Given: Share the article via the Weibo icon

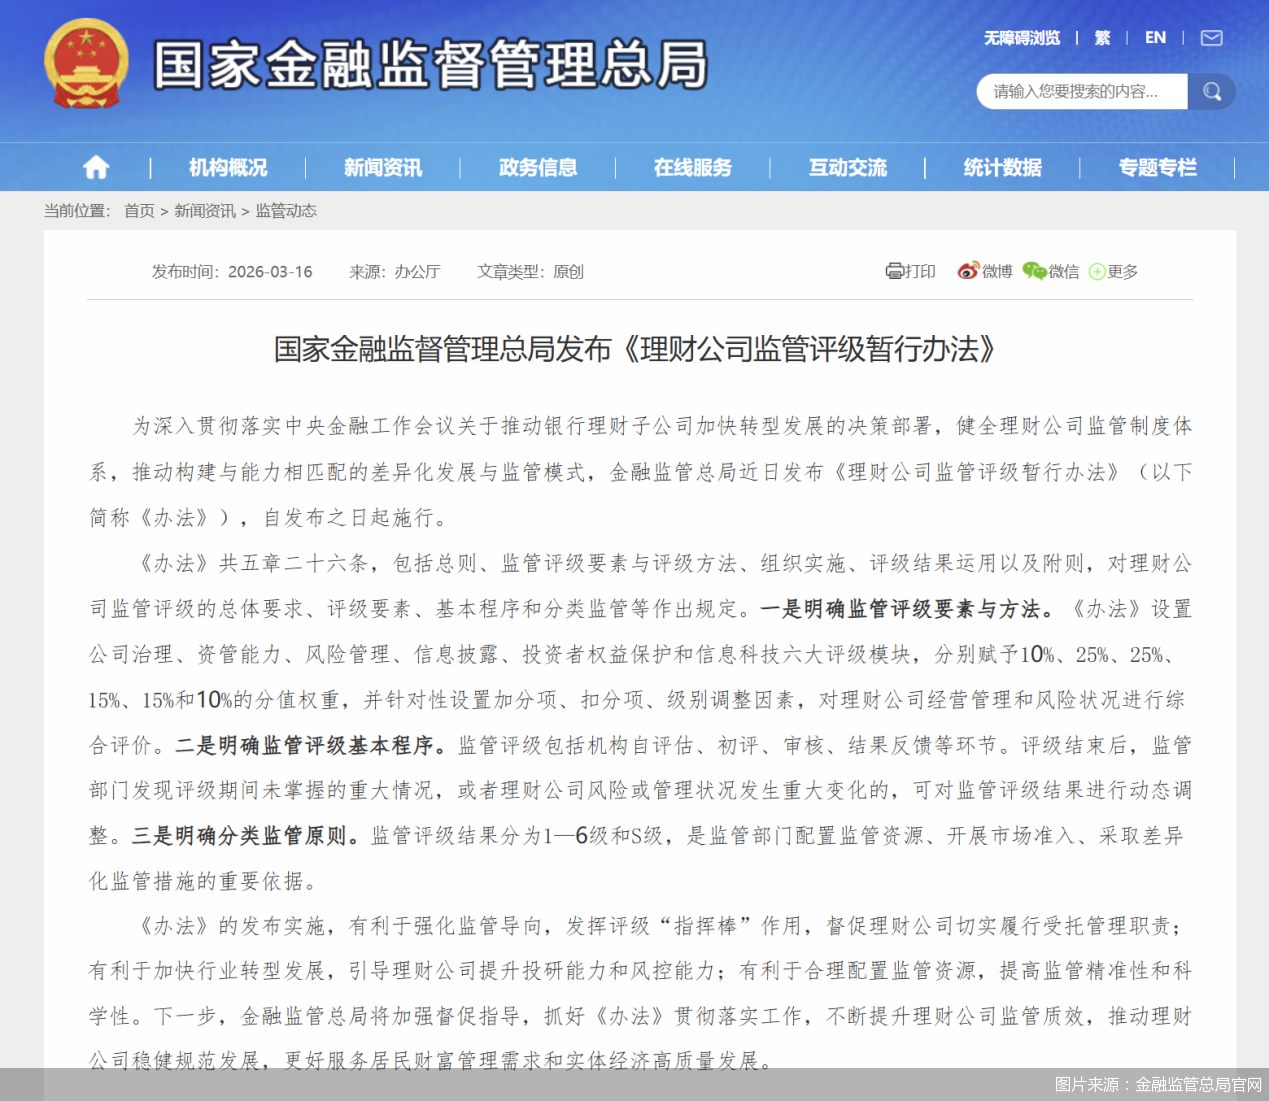Looking at the screenshot, I should point(967,270).
